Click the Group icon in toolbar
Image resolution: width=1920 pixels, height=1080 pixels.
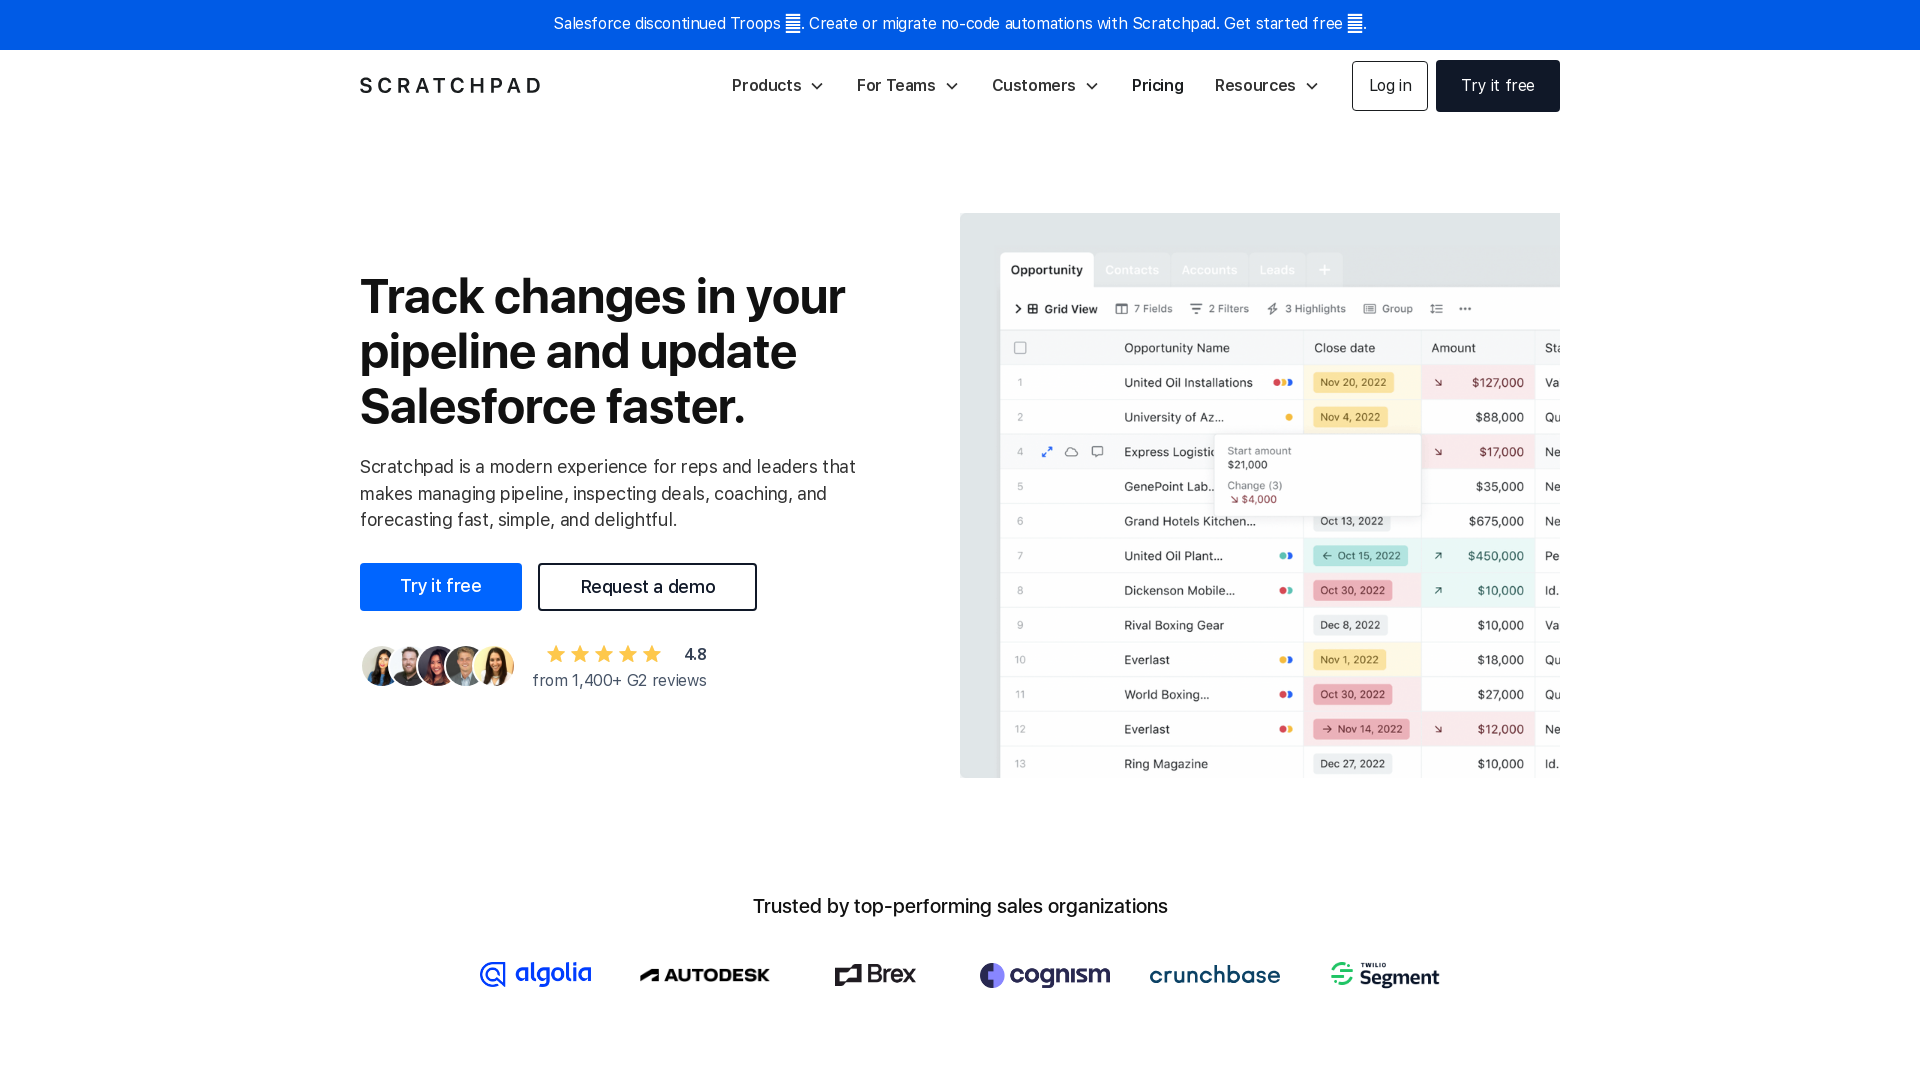coord(1370,309)
